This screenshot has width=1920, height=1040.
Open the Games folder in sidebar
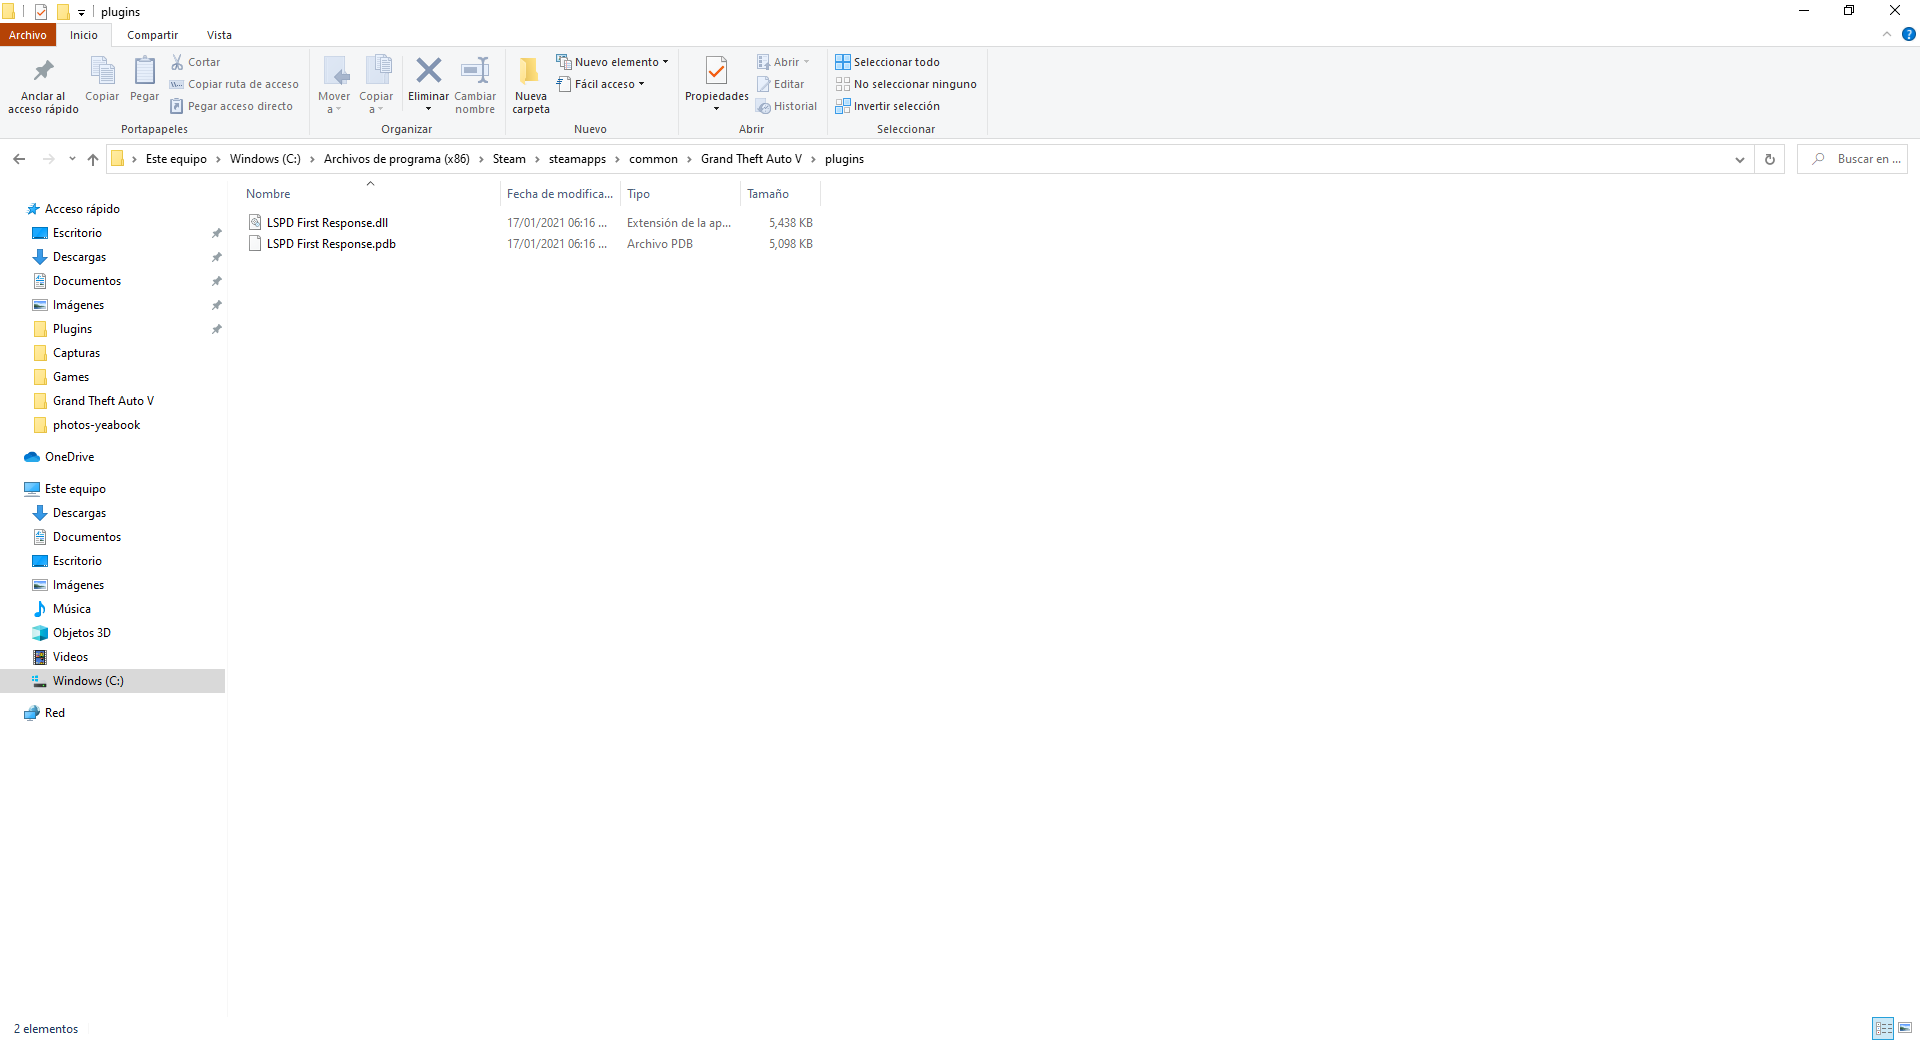(71, 377)
